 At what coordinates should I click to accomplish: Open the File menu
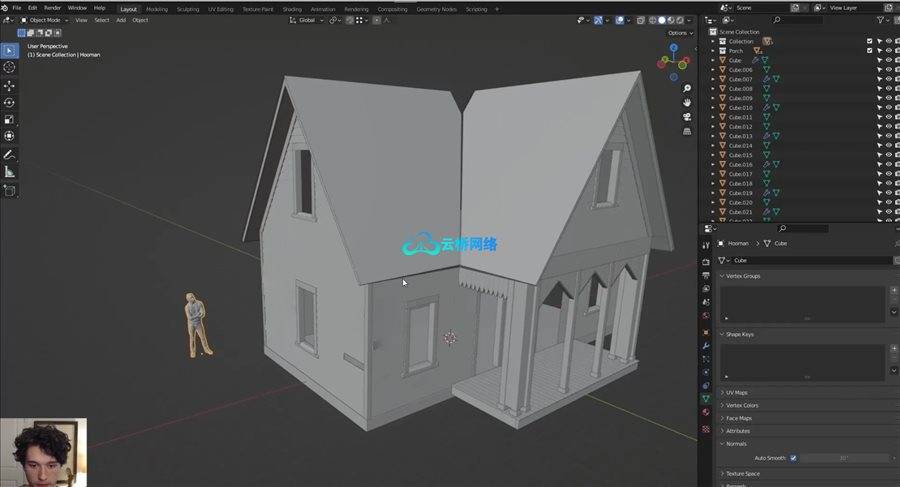[x=17, y=8]
